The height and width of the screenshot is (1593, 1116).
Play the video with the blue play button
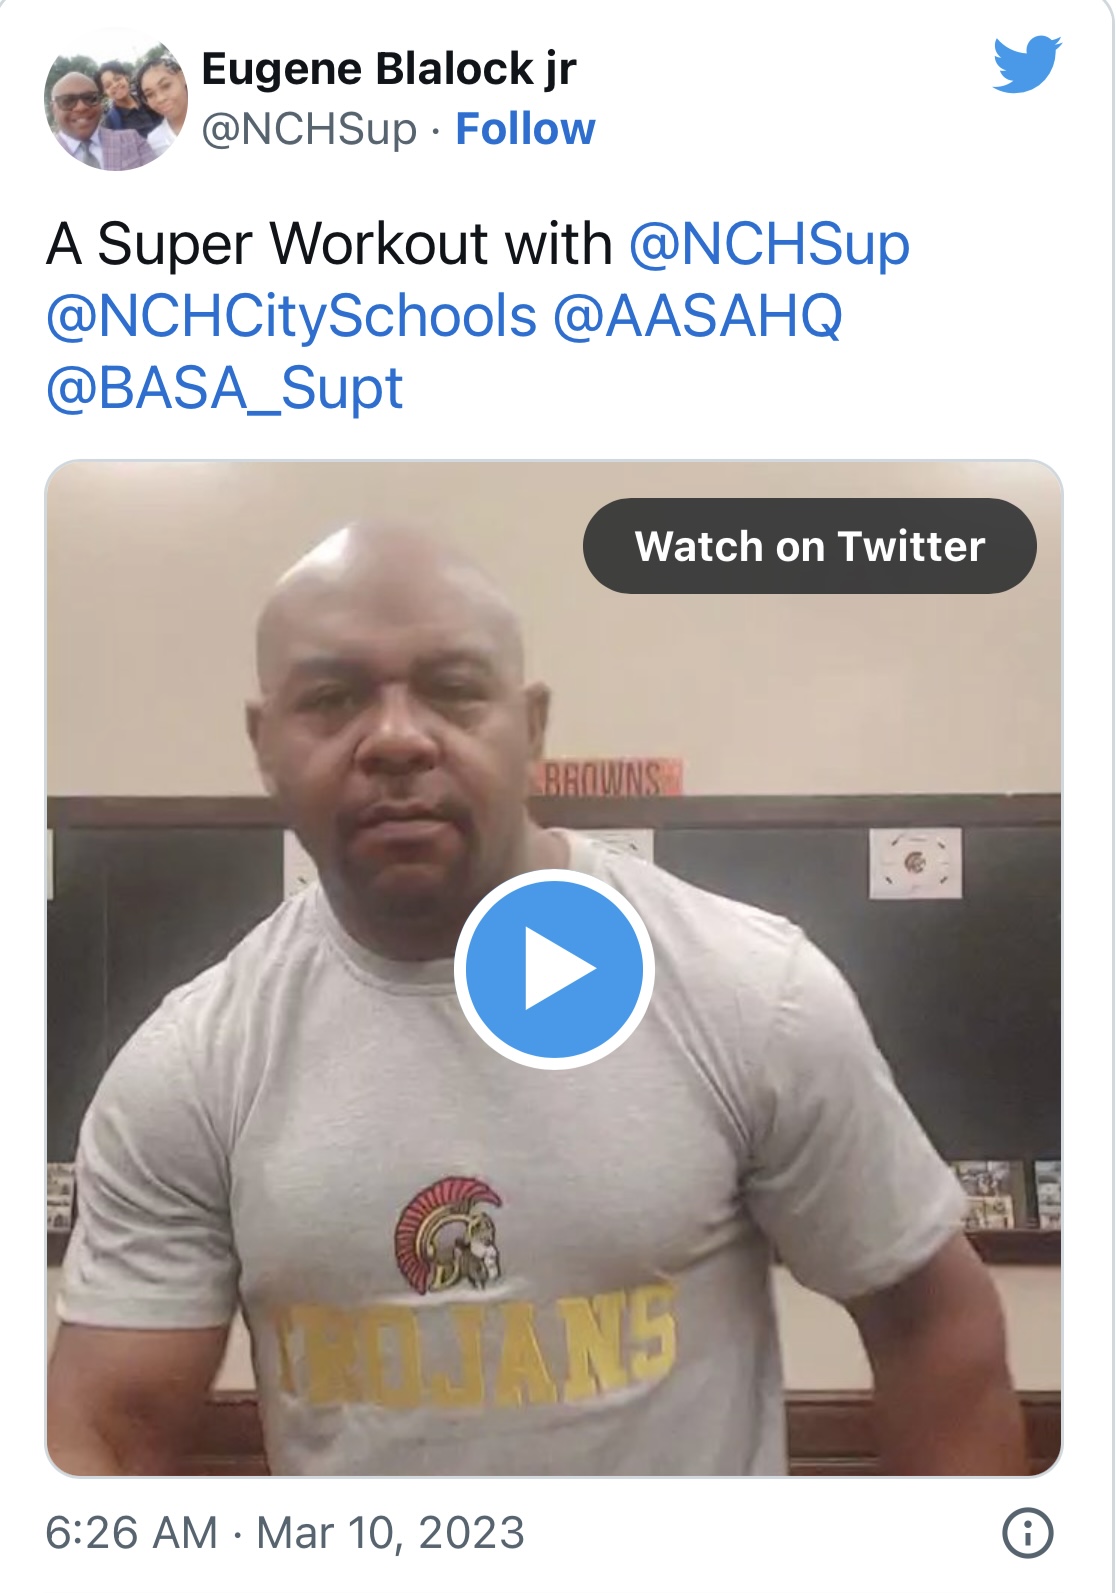555,969
